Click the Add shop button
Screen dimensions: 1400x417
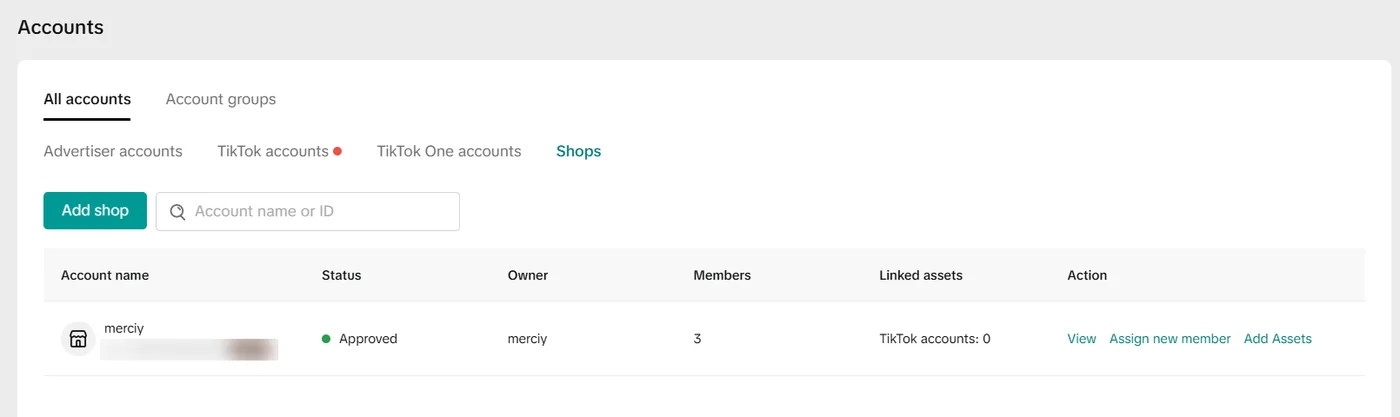pyautogui.click(x=95, y=211)
